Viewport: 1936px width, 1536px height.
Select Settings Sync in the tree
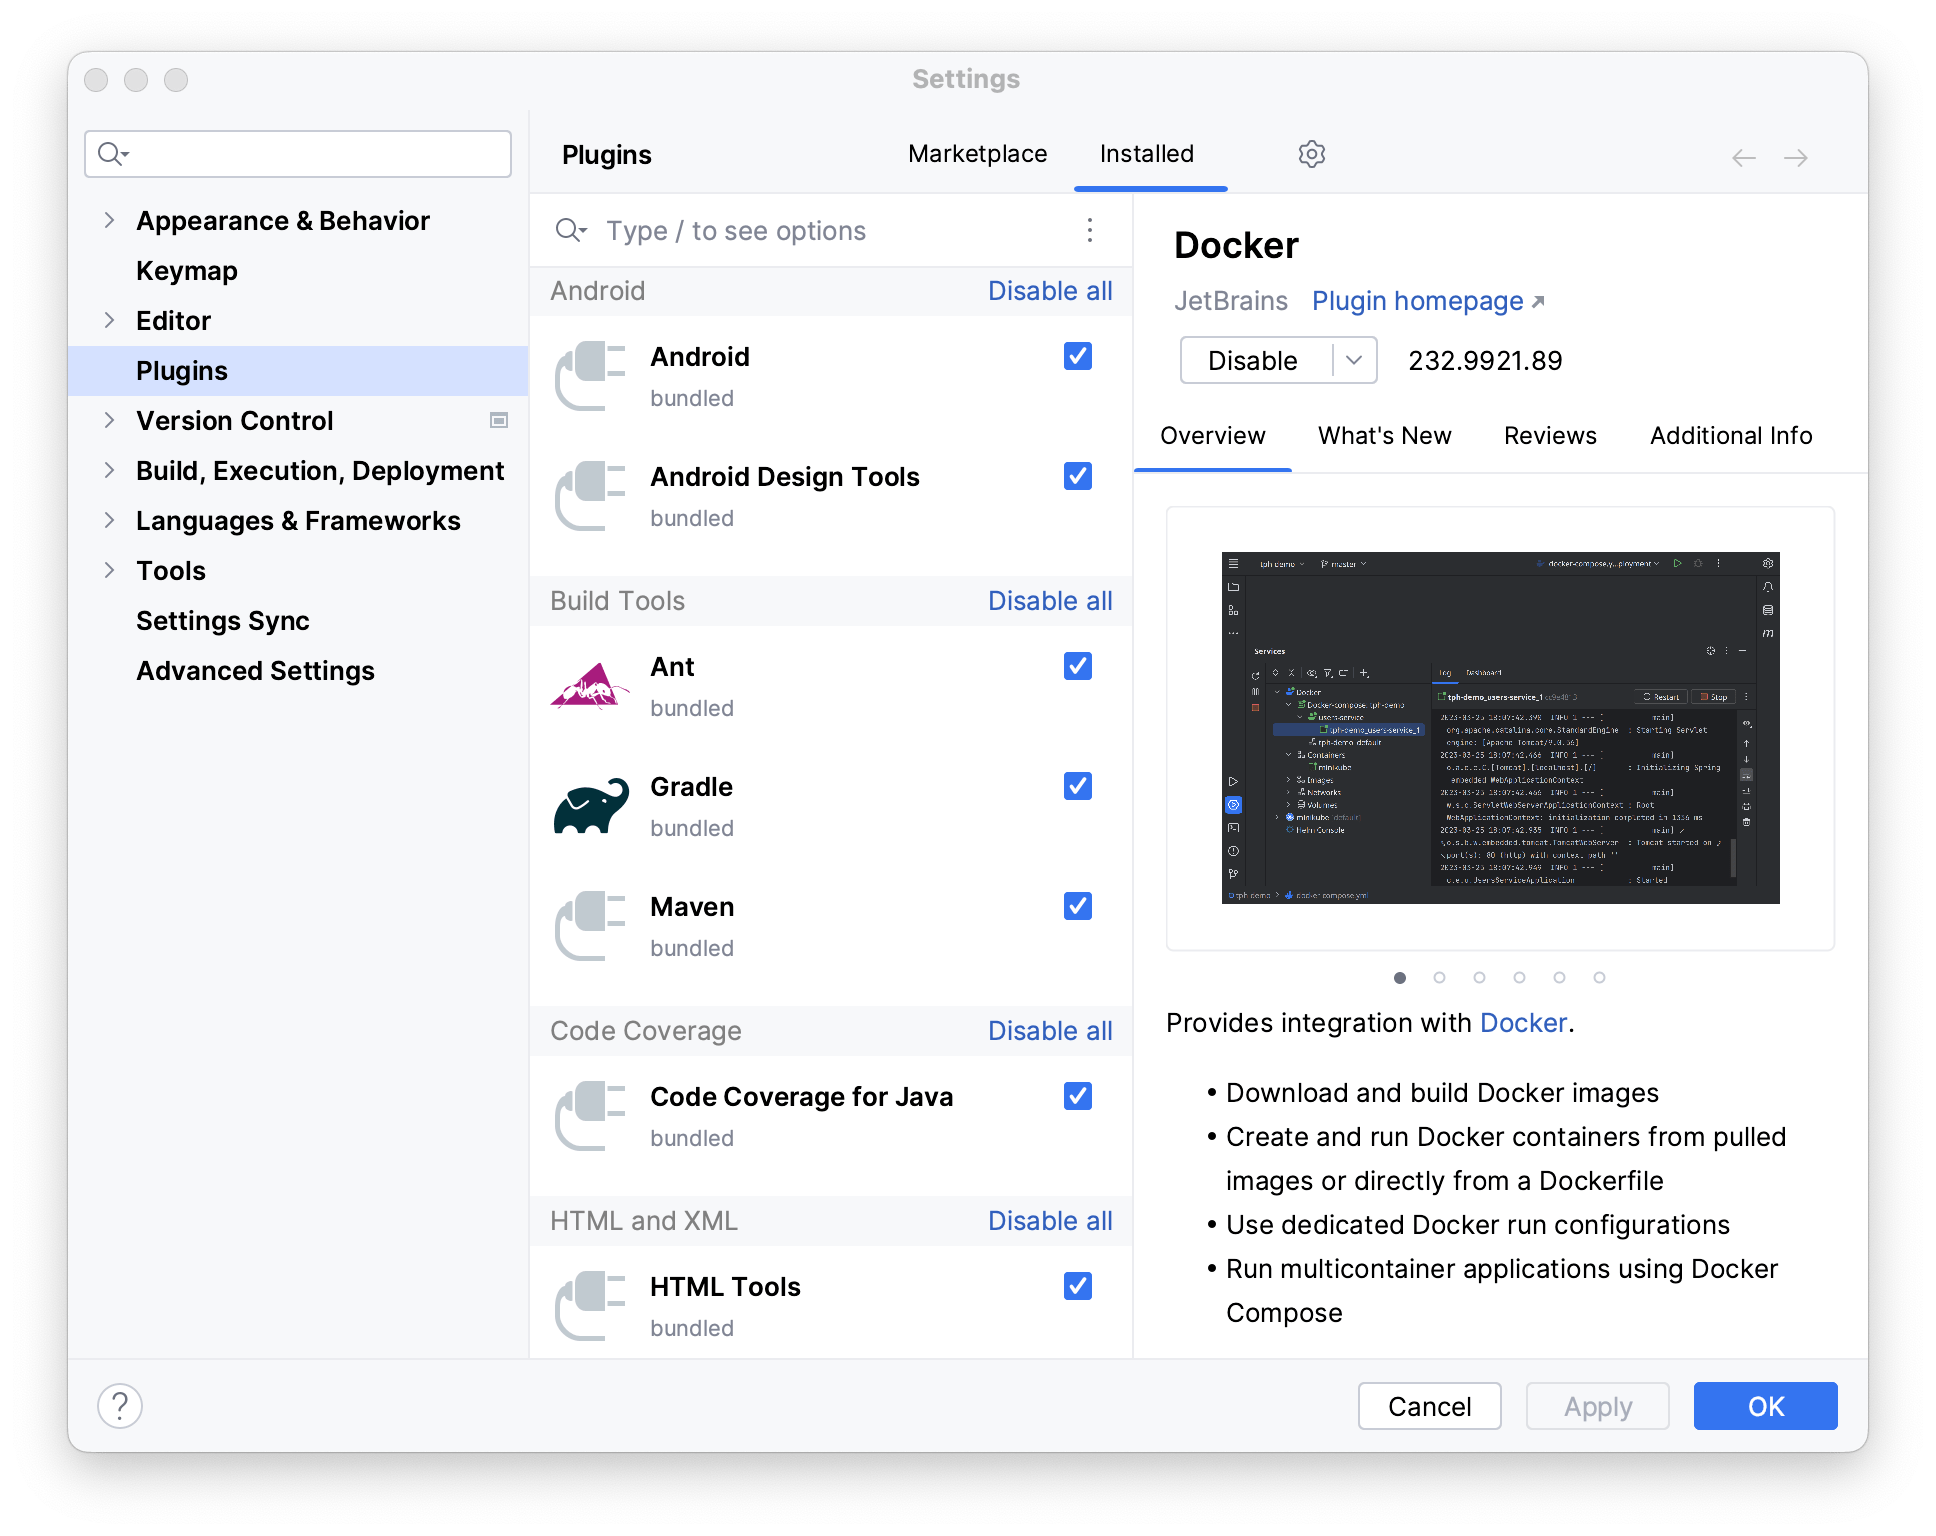223,621
